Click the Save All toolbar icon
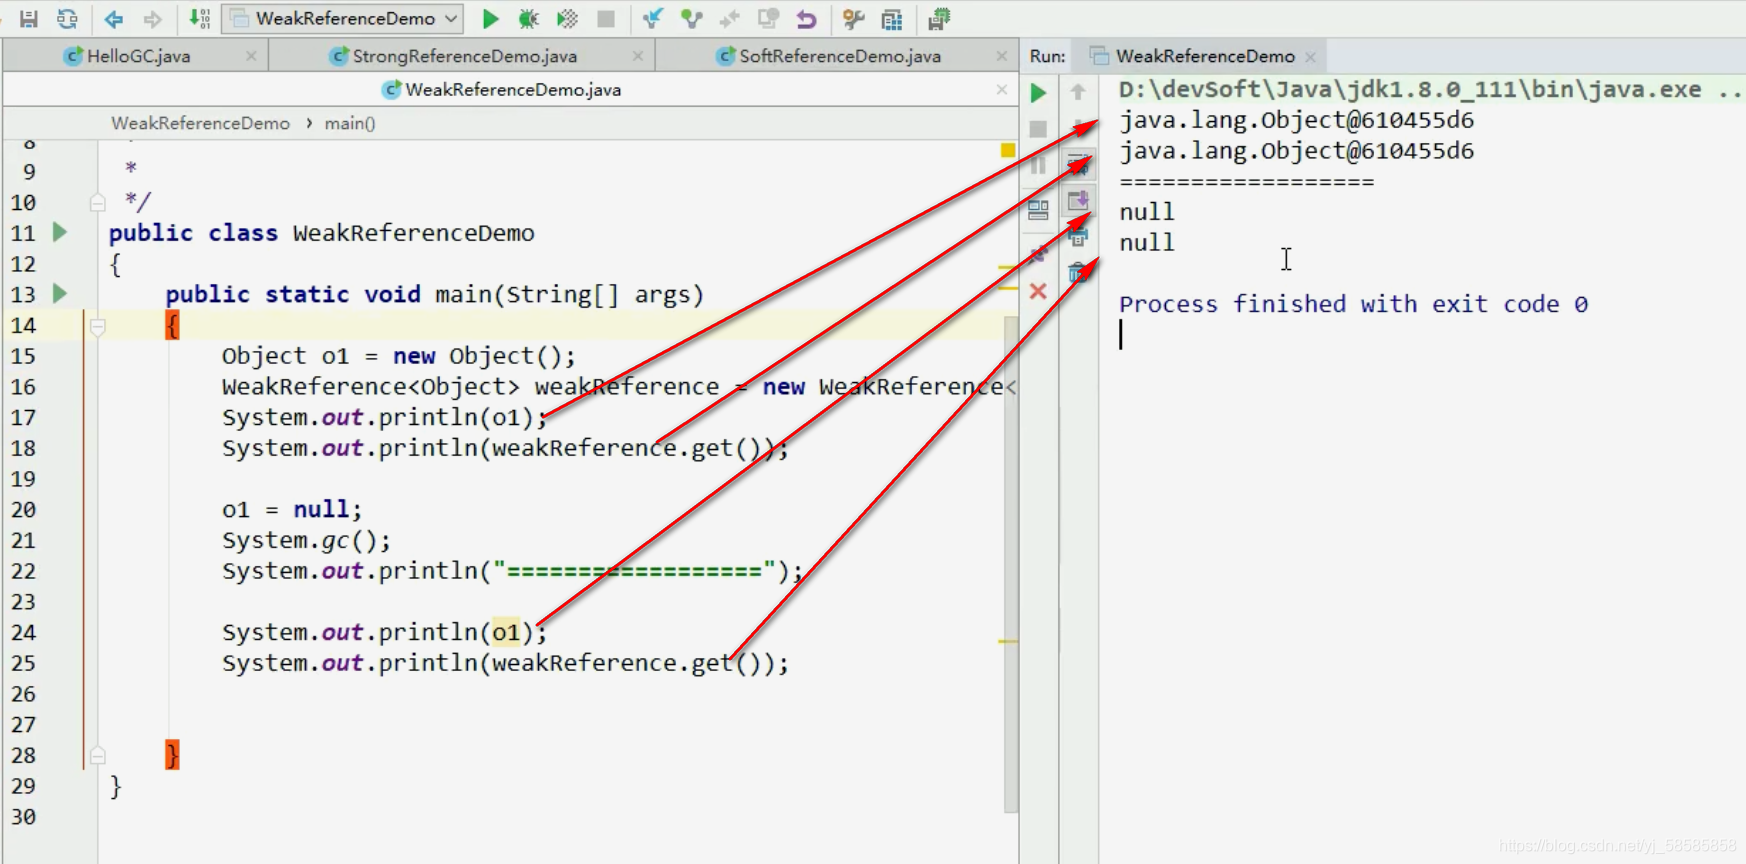1746x864 pixels. tap(28, 19)
